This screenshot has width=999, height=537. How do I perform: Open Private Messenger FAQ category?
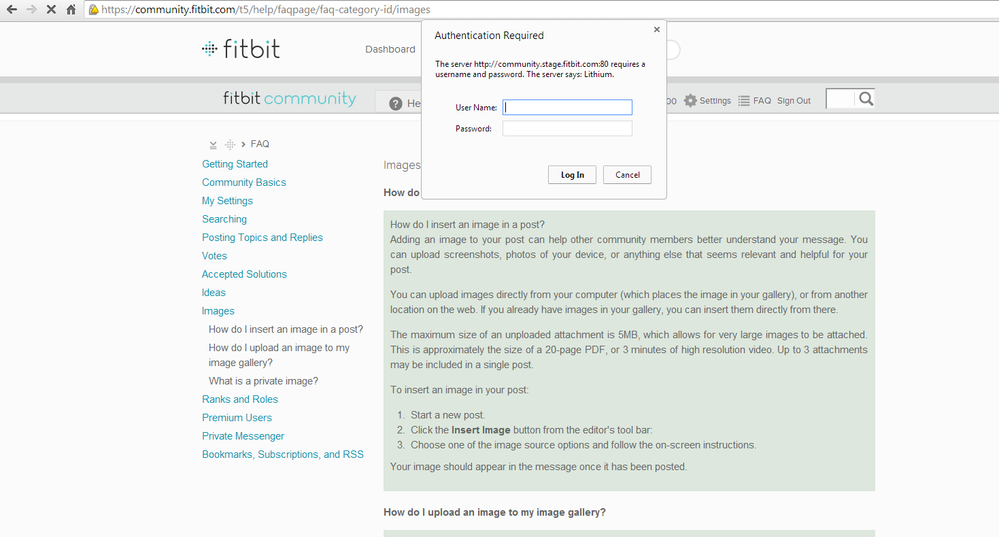pyautogui.click(x=243, y=436)
